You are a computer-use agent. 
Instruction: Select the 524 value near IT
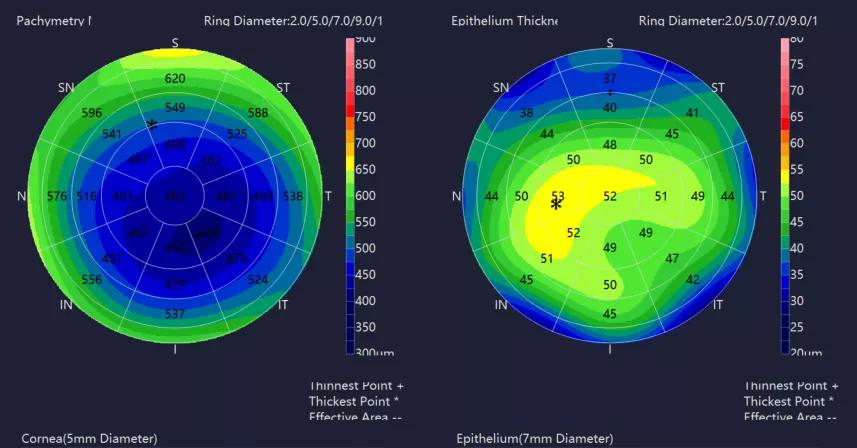point(258,280)
